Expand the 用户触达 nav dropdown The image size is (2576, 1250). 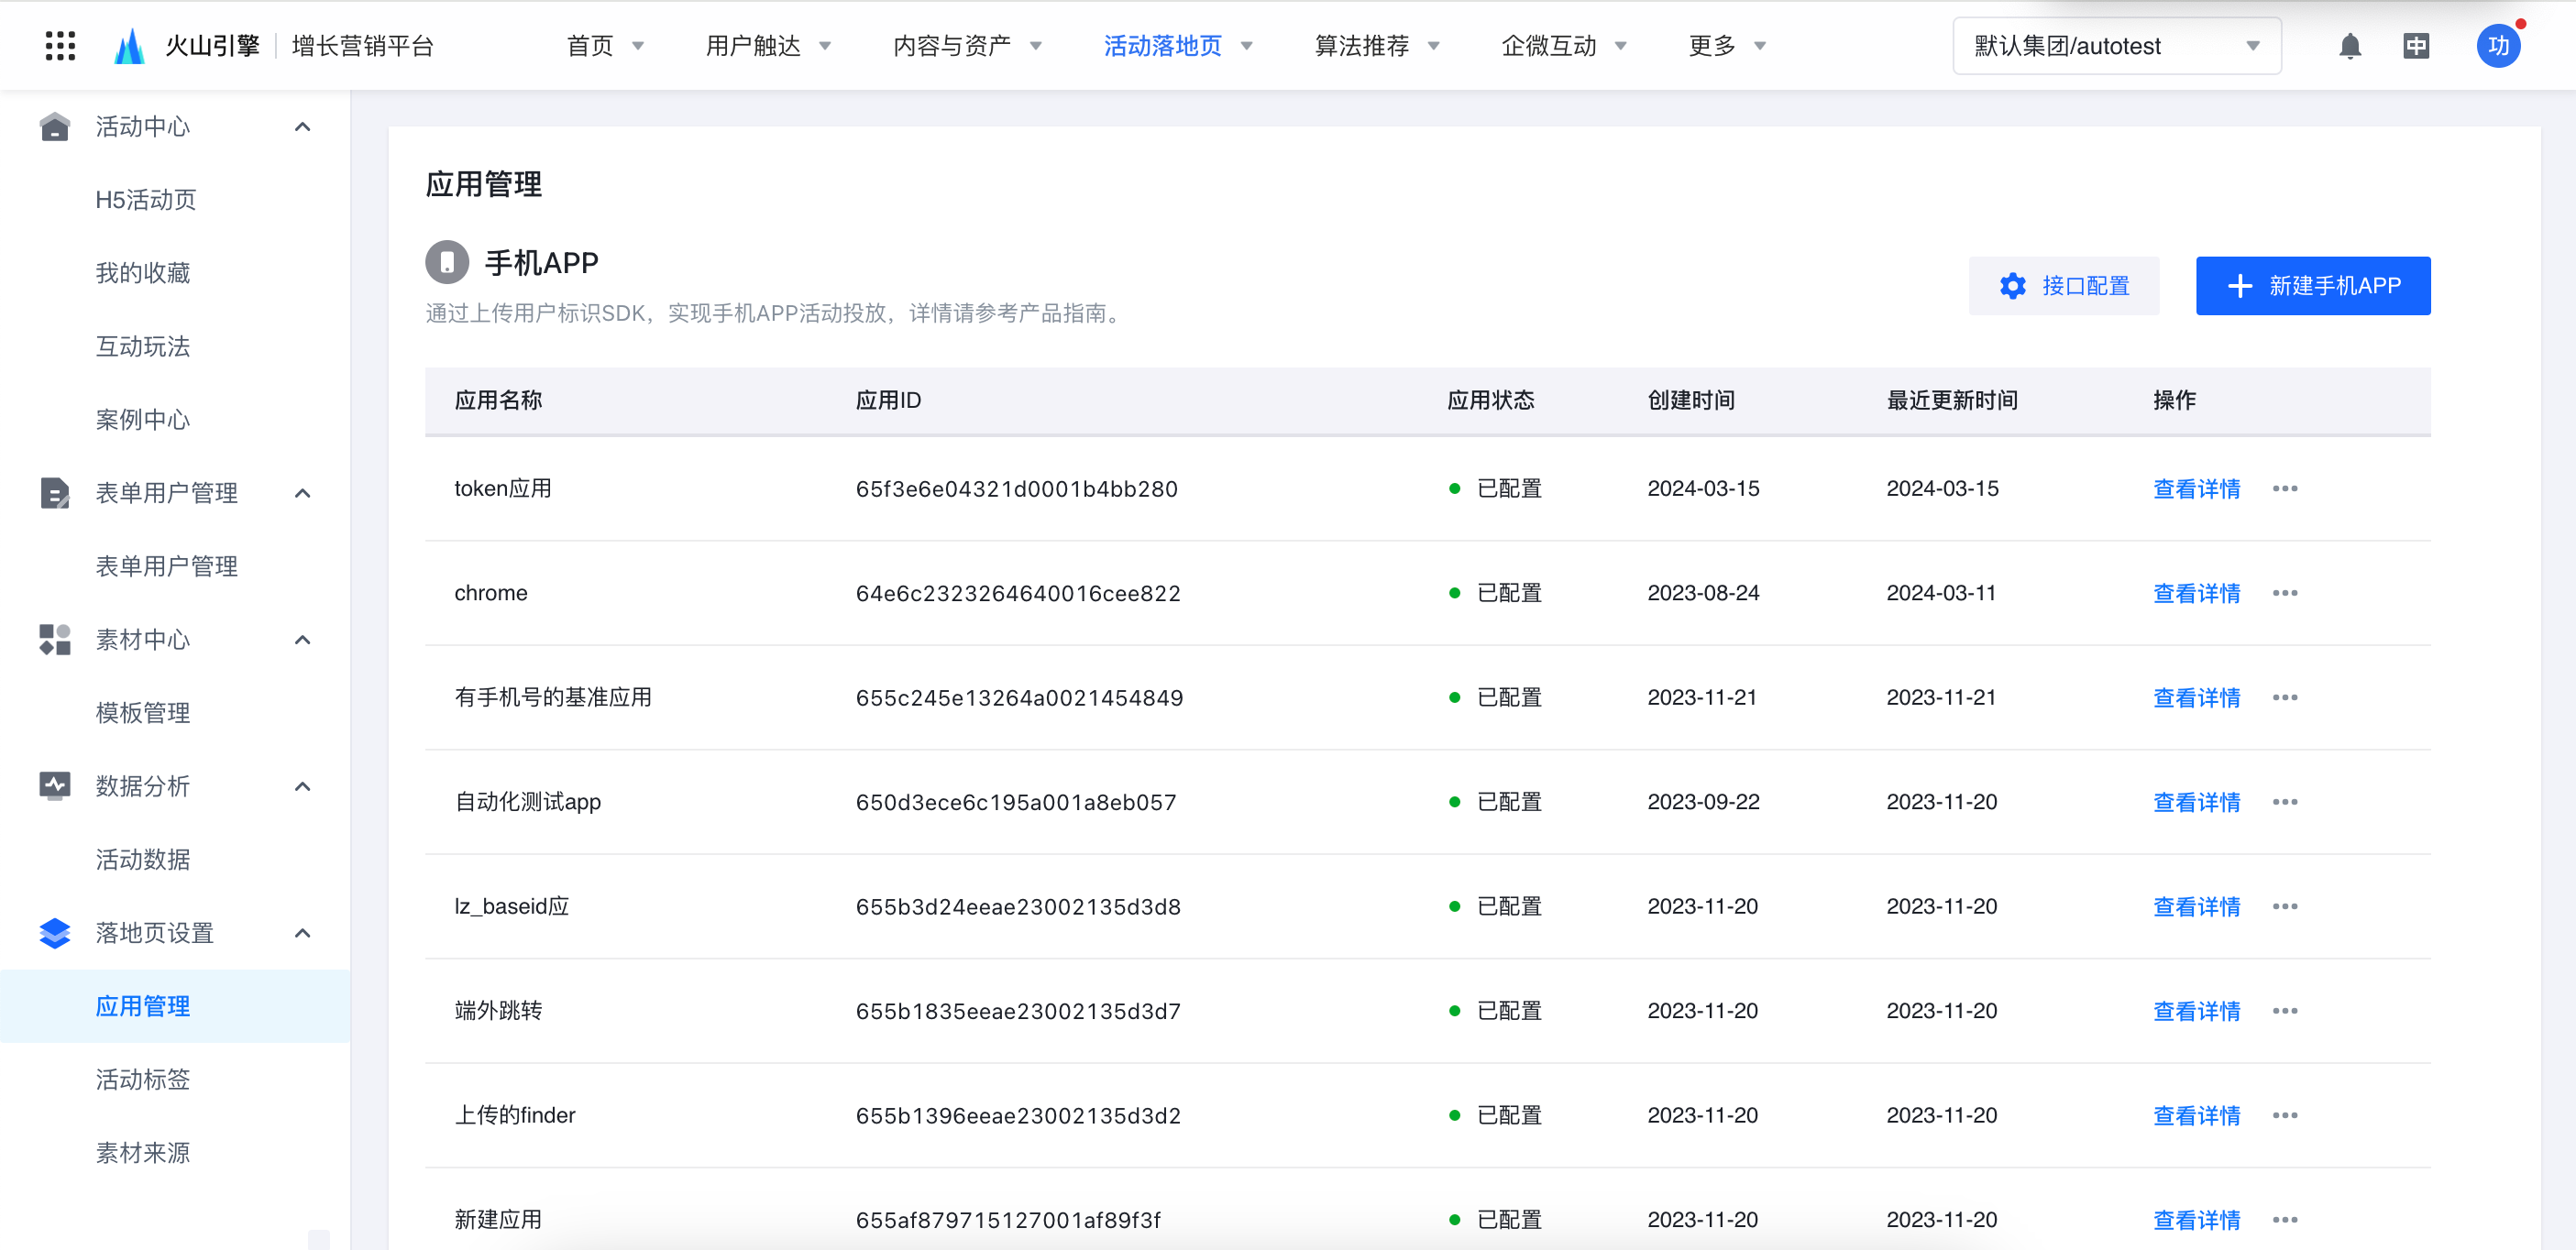coord(825,46)
